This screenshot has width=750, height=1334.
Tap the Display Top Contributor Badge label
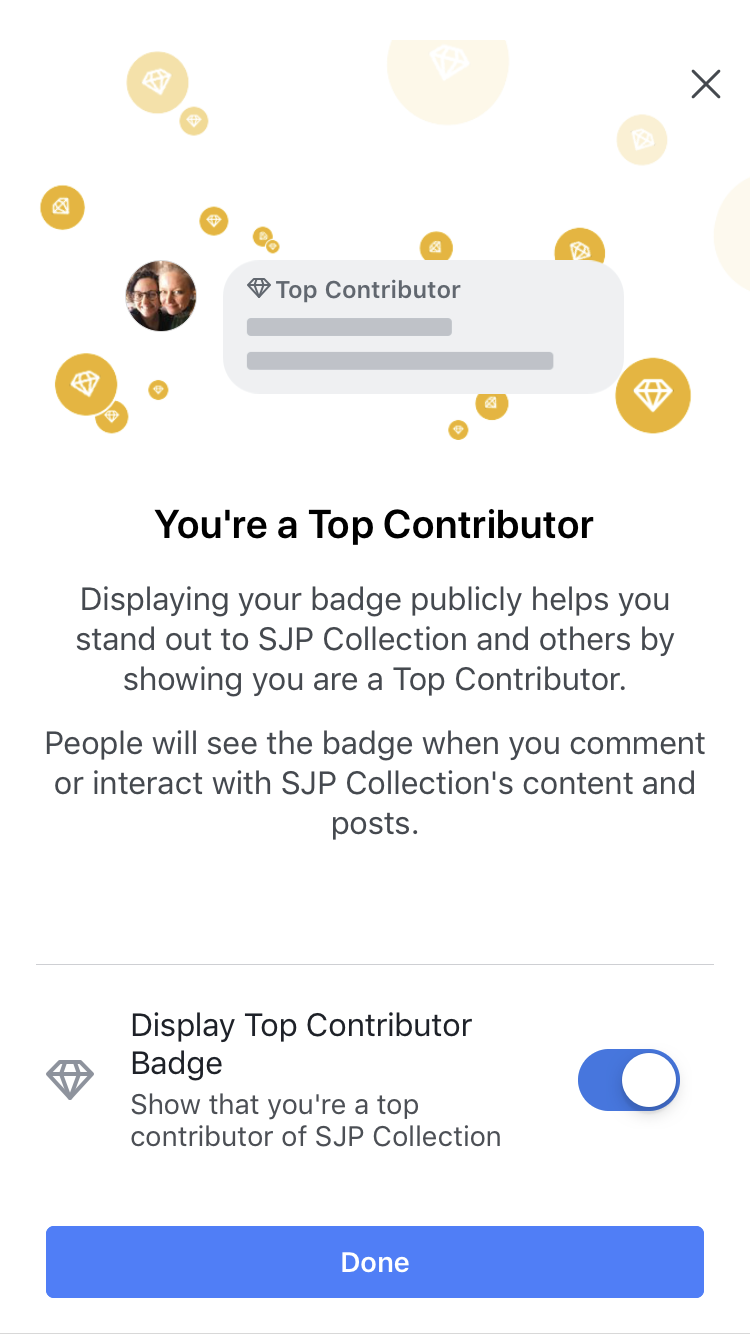(x=301, y=1044)
